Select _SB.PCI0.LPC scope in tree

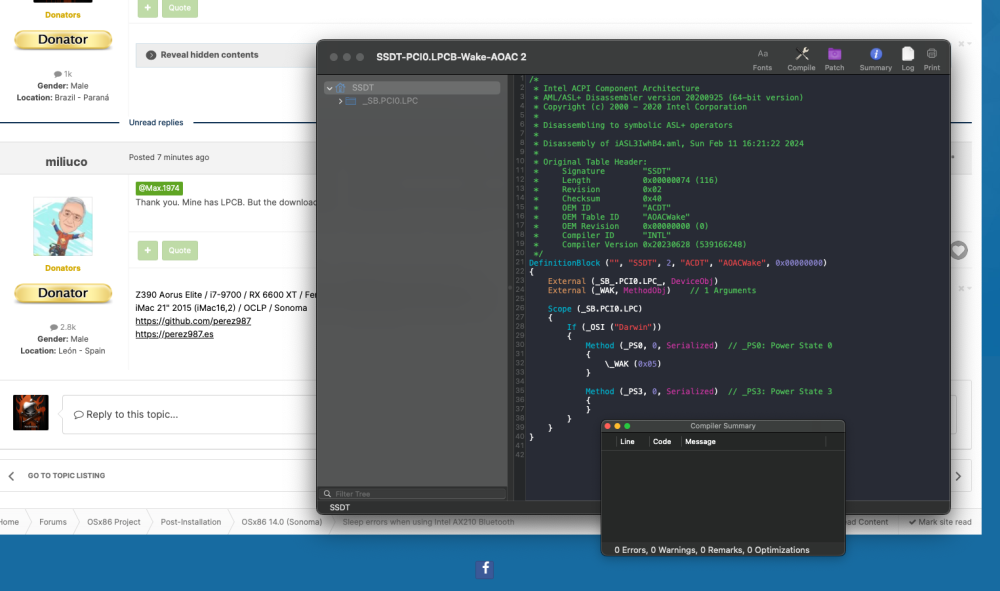390,101
